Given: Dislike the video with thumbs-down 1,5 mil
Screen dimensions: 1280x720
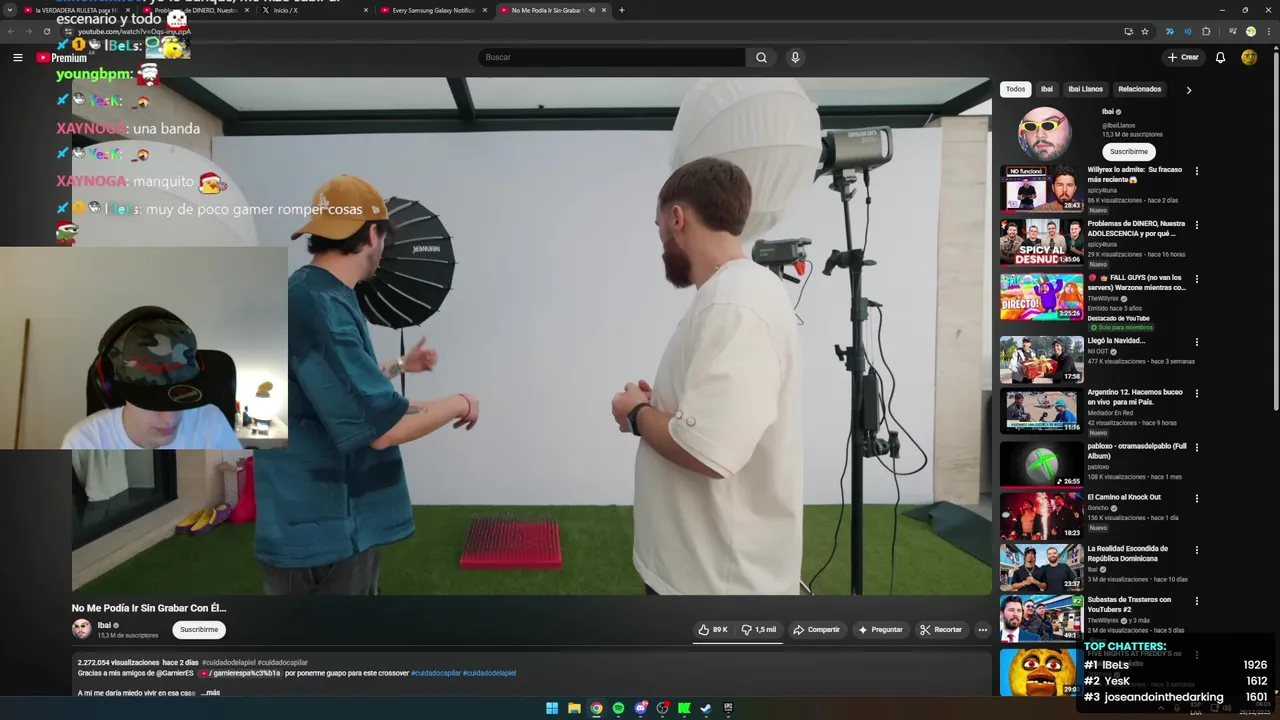Looking at the screenshot, I should pos(758,630).
